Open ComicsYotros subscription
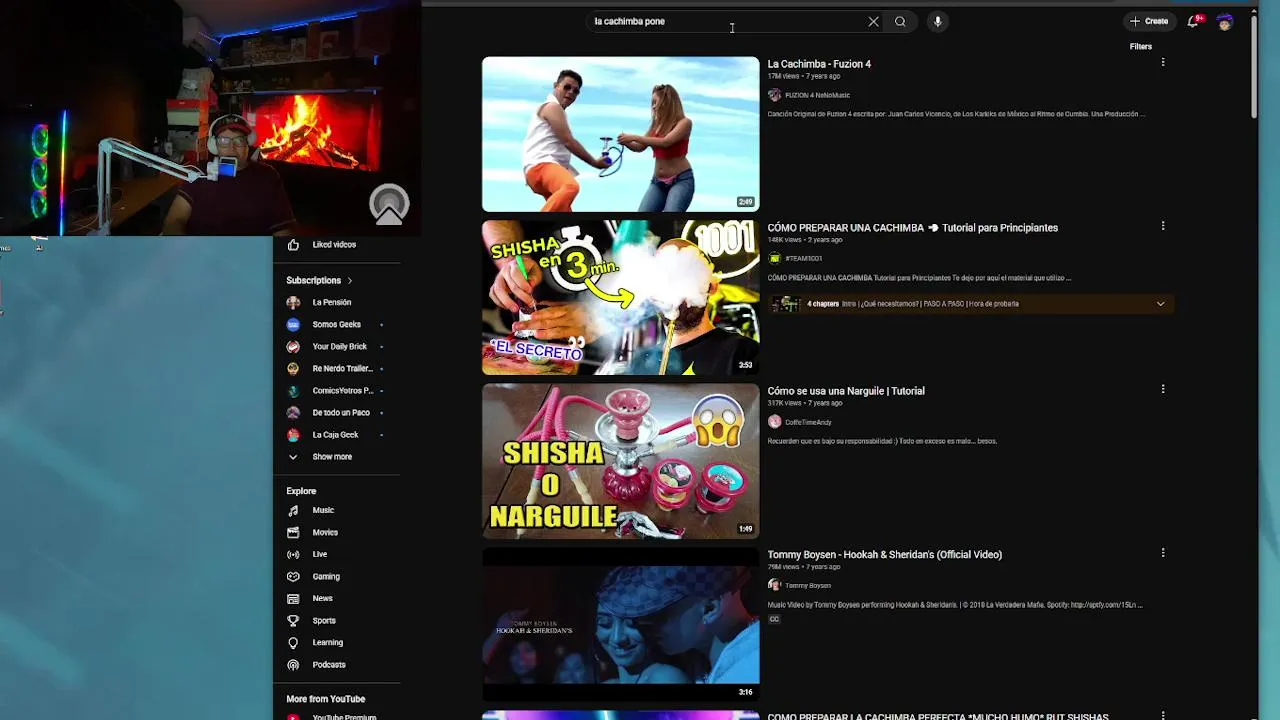Image resolution: width=1280 pixels, height=720 pixels. (x=336, y=390)
